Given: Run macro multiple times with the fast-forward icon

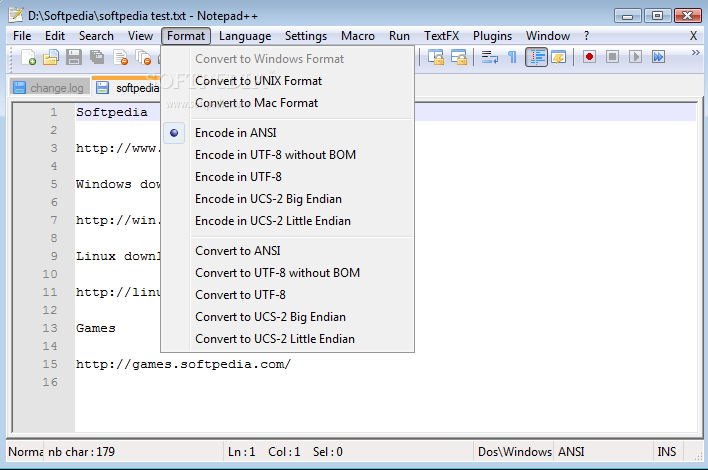Looking at the screenshot, I should pyautogui.click(x=658, y=57).
